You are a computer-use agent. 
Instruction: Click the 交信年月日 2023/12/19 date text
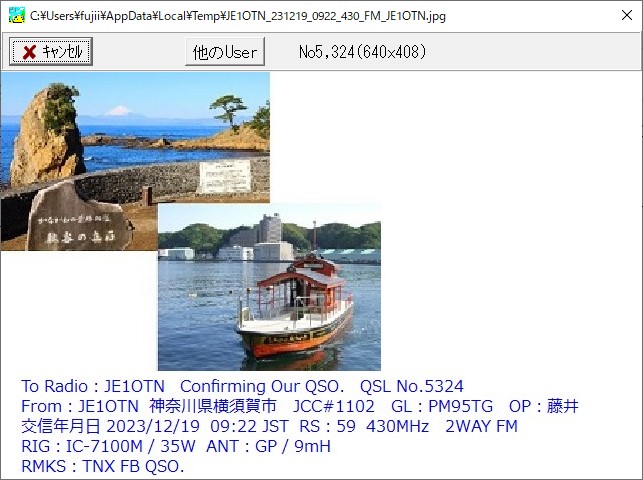click(110, 426)
